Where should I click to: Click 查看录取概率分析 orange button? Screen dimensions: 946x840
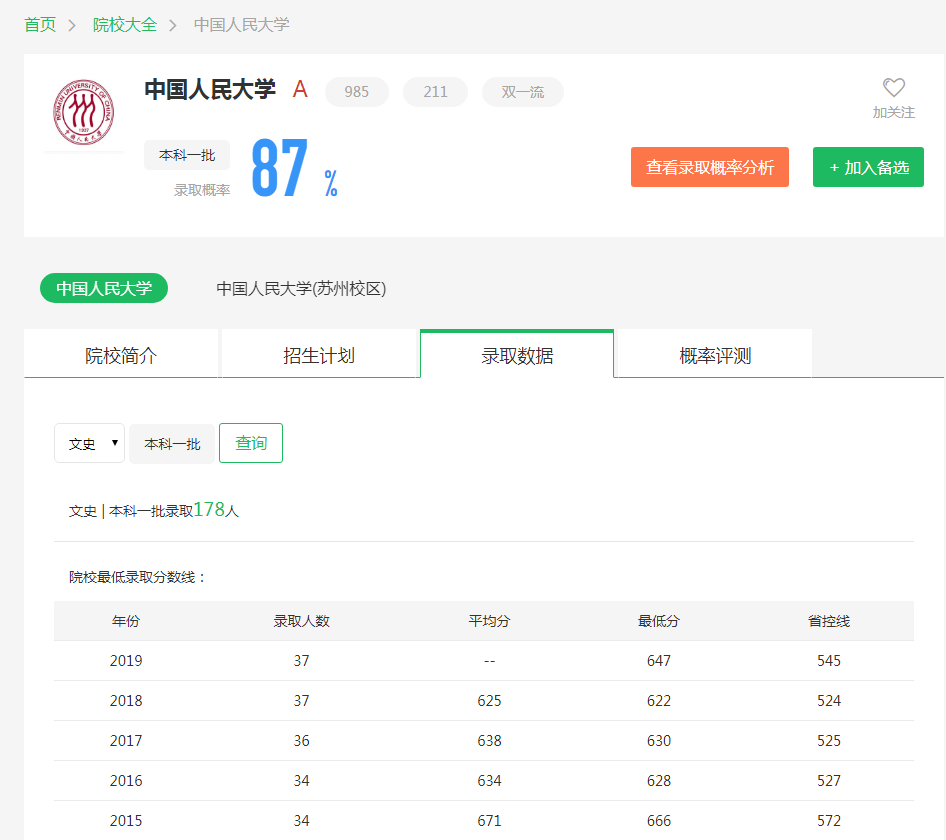click(x=709, y=167)
